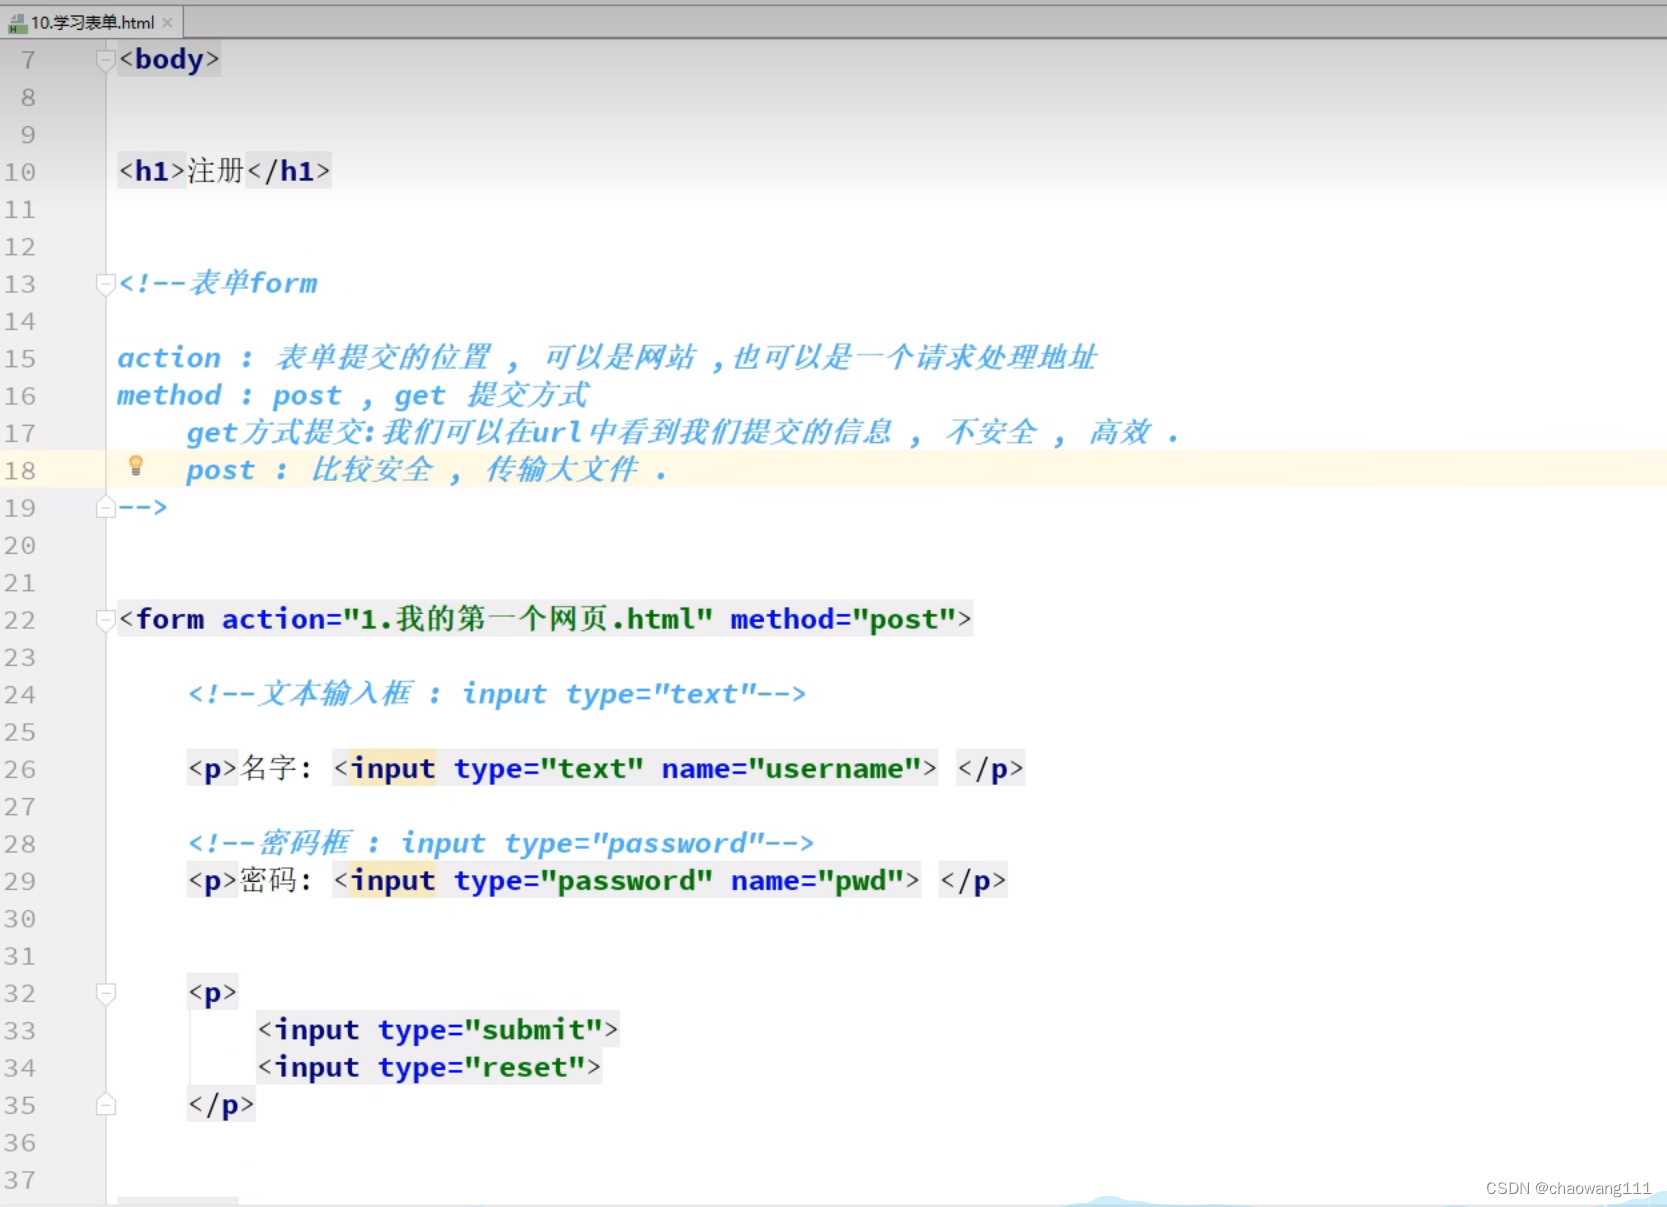The image size is (1667, 1207).
Task: Collapse the form comment via fold marker on line 13
Action: click(105, 284)
